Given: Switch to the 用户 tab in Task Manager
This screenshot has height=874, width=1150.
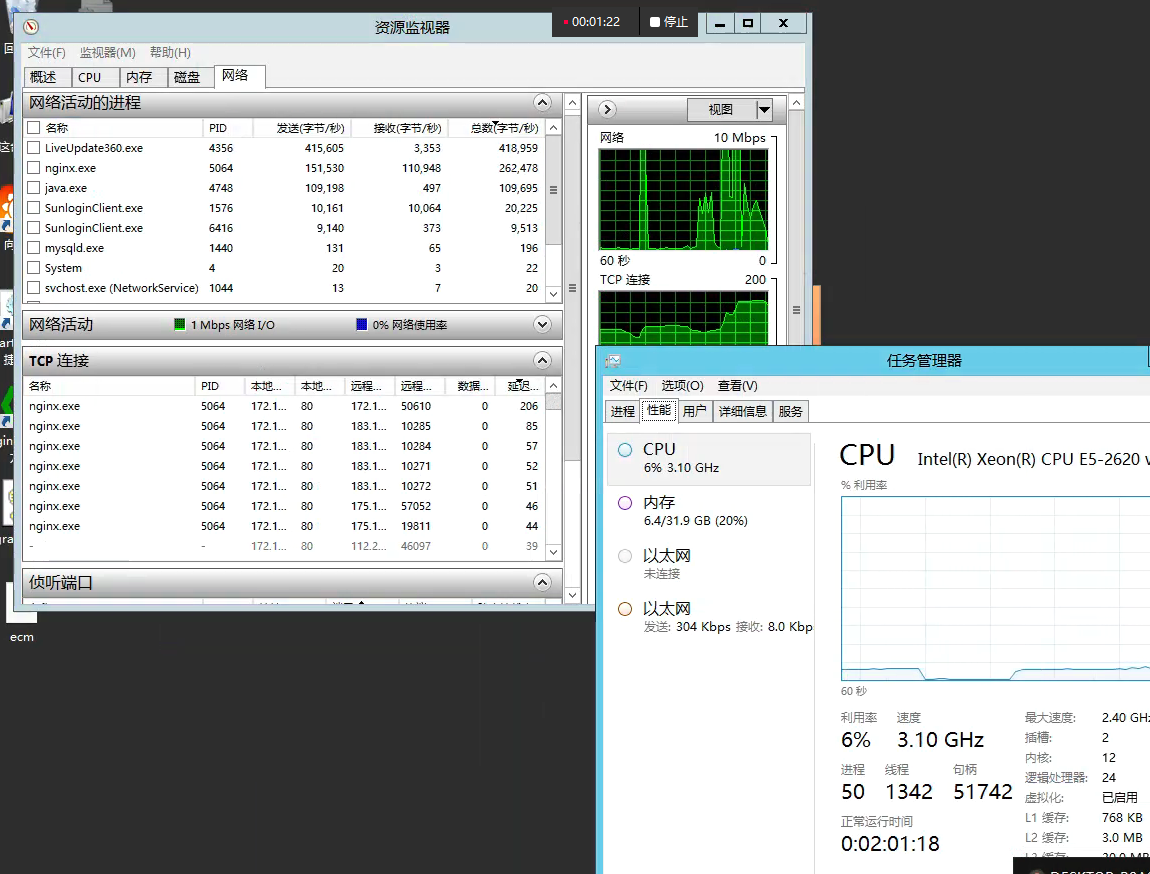Looking at the screenshot, I should click(x=695, y=411).
